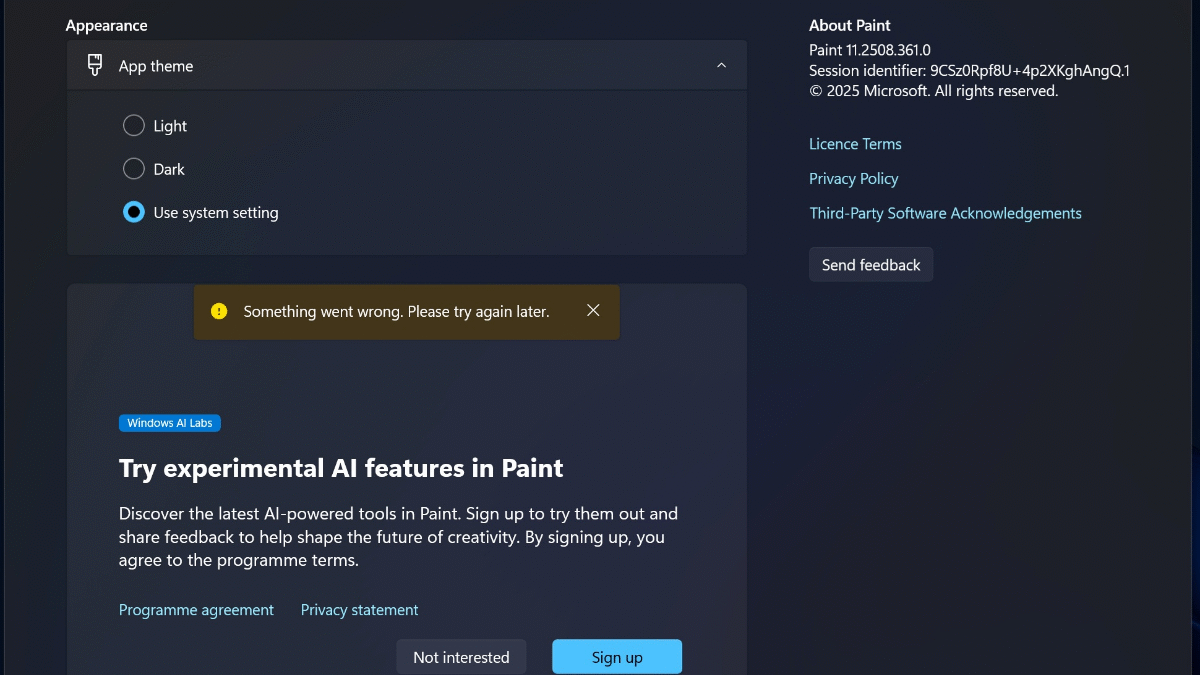Sign up for experimental AI features
This screenshot has width=1200, height=675.
(x=617, y=657)
